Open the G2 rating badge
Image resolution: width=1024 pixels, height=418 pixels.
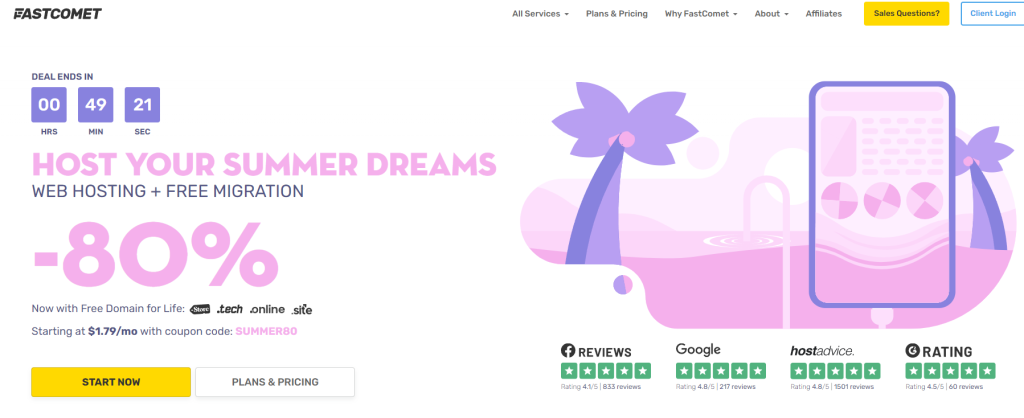938,351
